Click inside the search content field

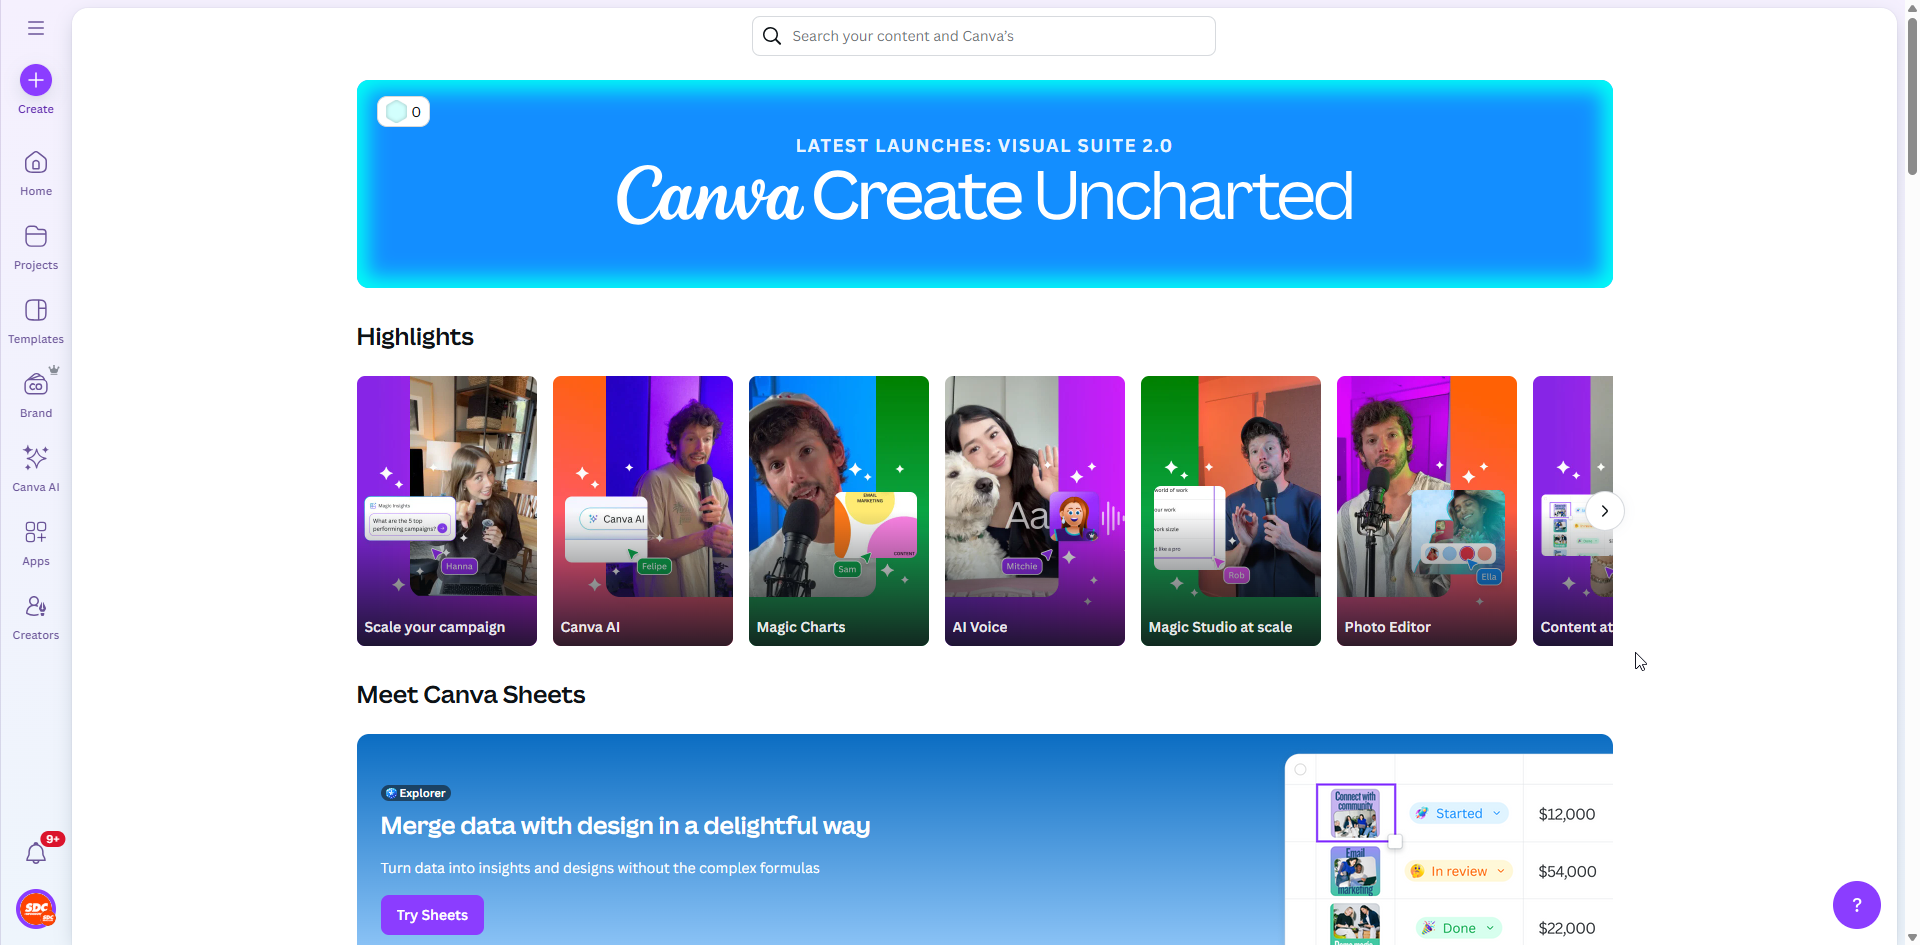(984, 36)
